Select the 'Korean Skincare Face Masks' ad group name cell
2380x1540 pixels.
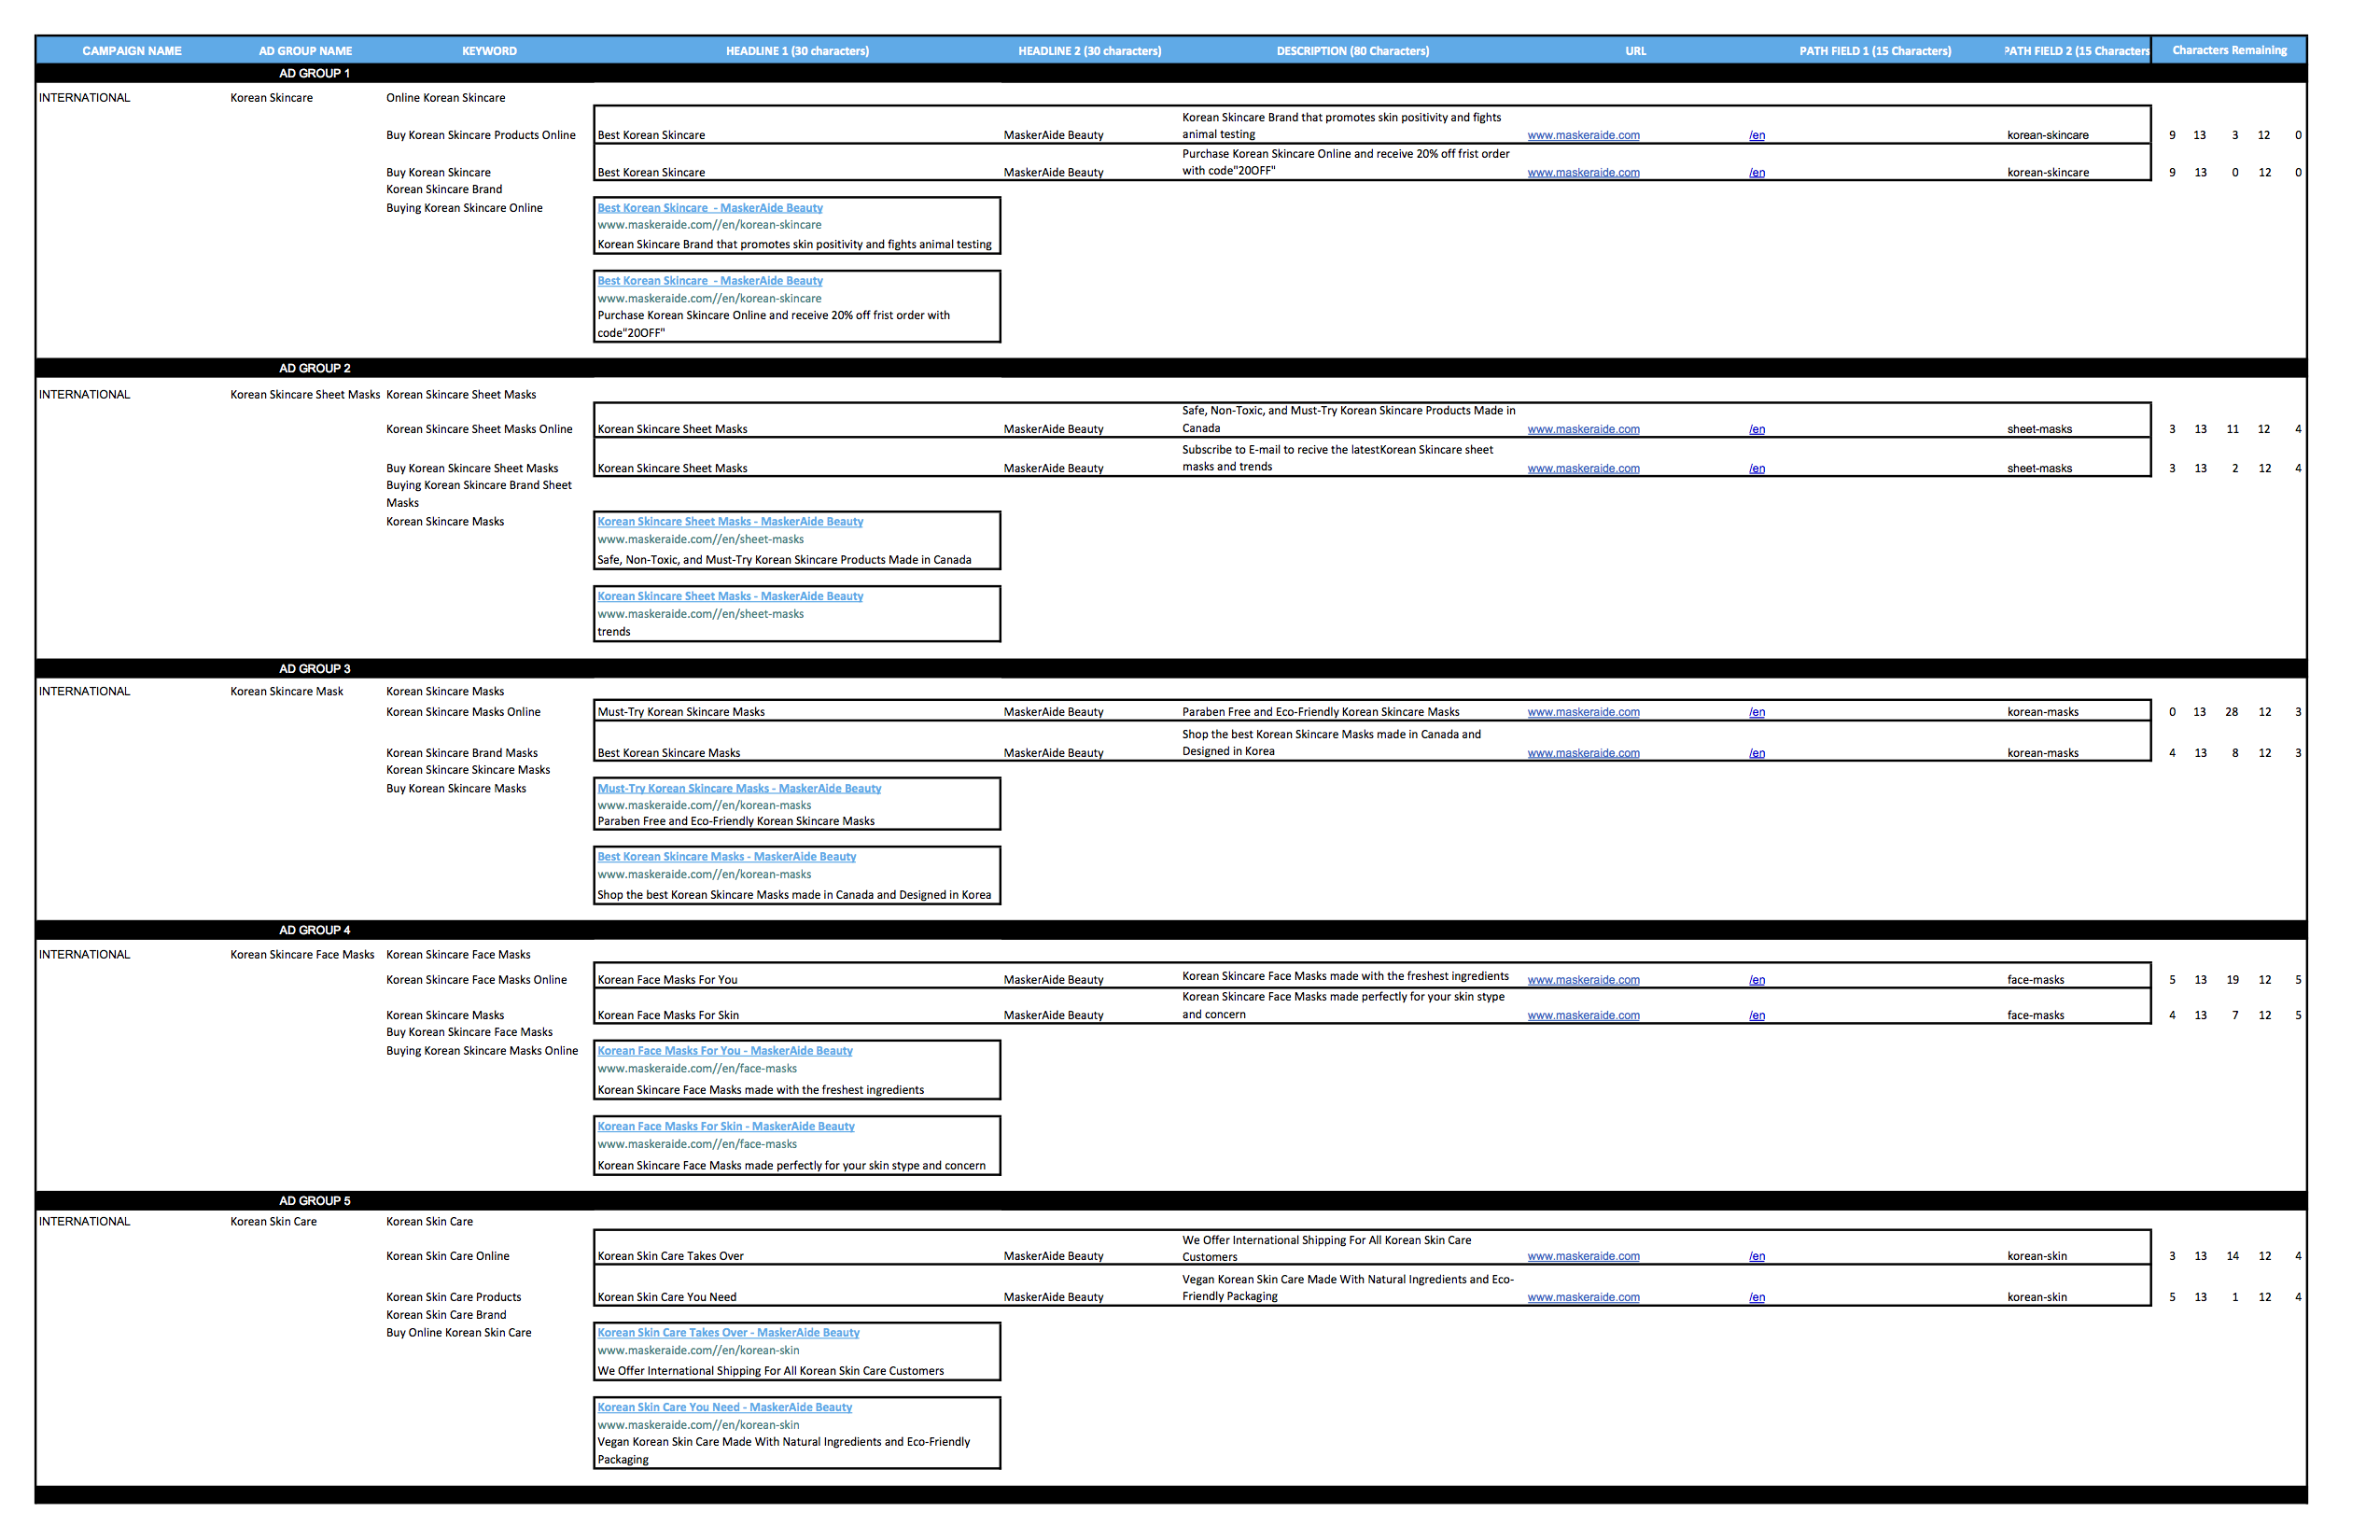point(302,955)
